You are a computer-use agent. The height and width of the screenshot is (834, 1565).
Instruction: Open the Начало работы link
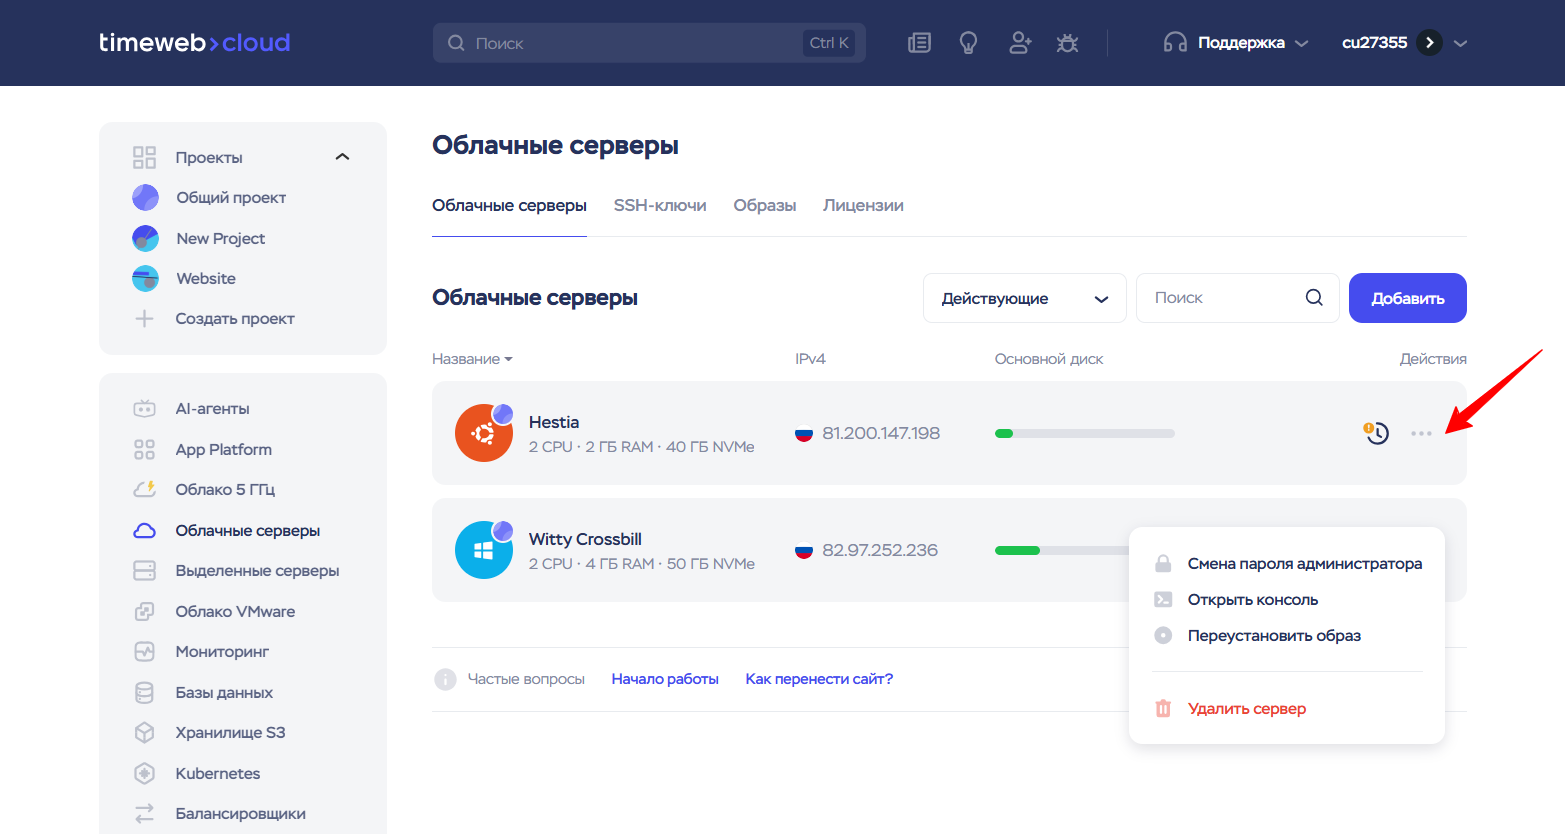tap(665, 679)
